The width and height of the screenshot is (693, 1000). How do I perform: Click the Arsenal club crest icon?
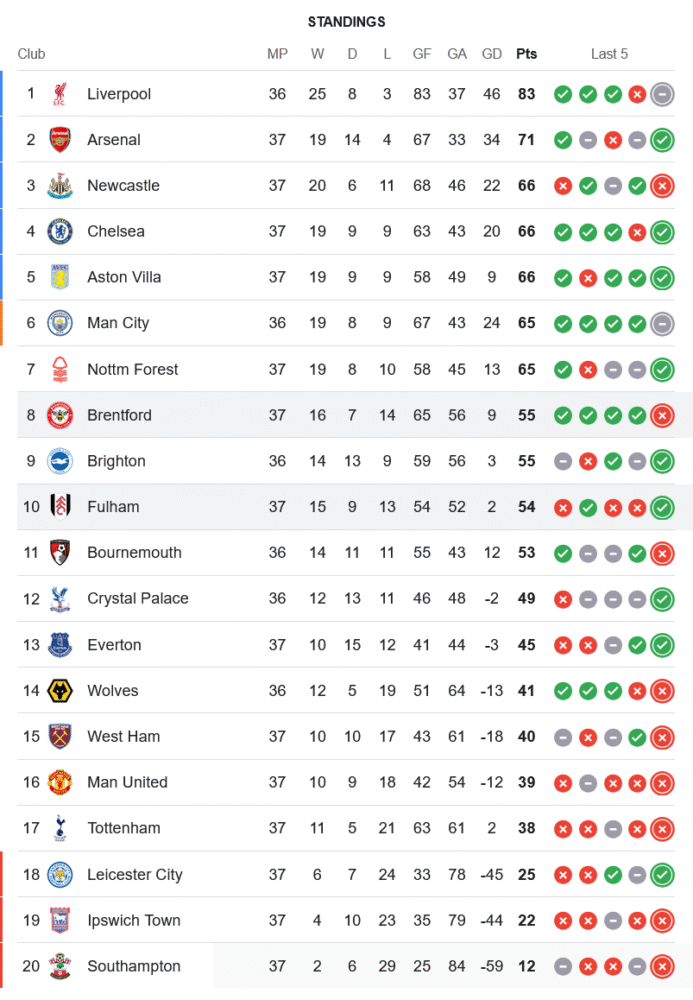click(60, 140)
